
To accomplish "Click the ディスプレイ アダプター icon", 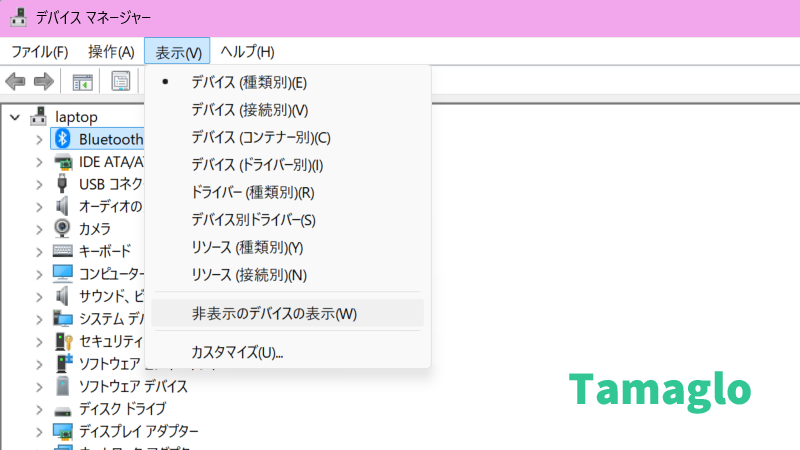I will 63,432.
